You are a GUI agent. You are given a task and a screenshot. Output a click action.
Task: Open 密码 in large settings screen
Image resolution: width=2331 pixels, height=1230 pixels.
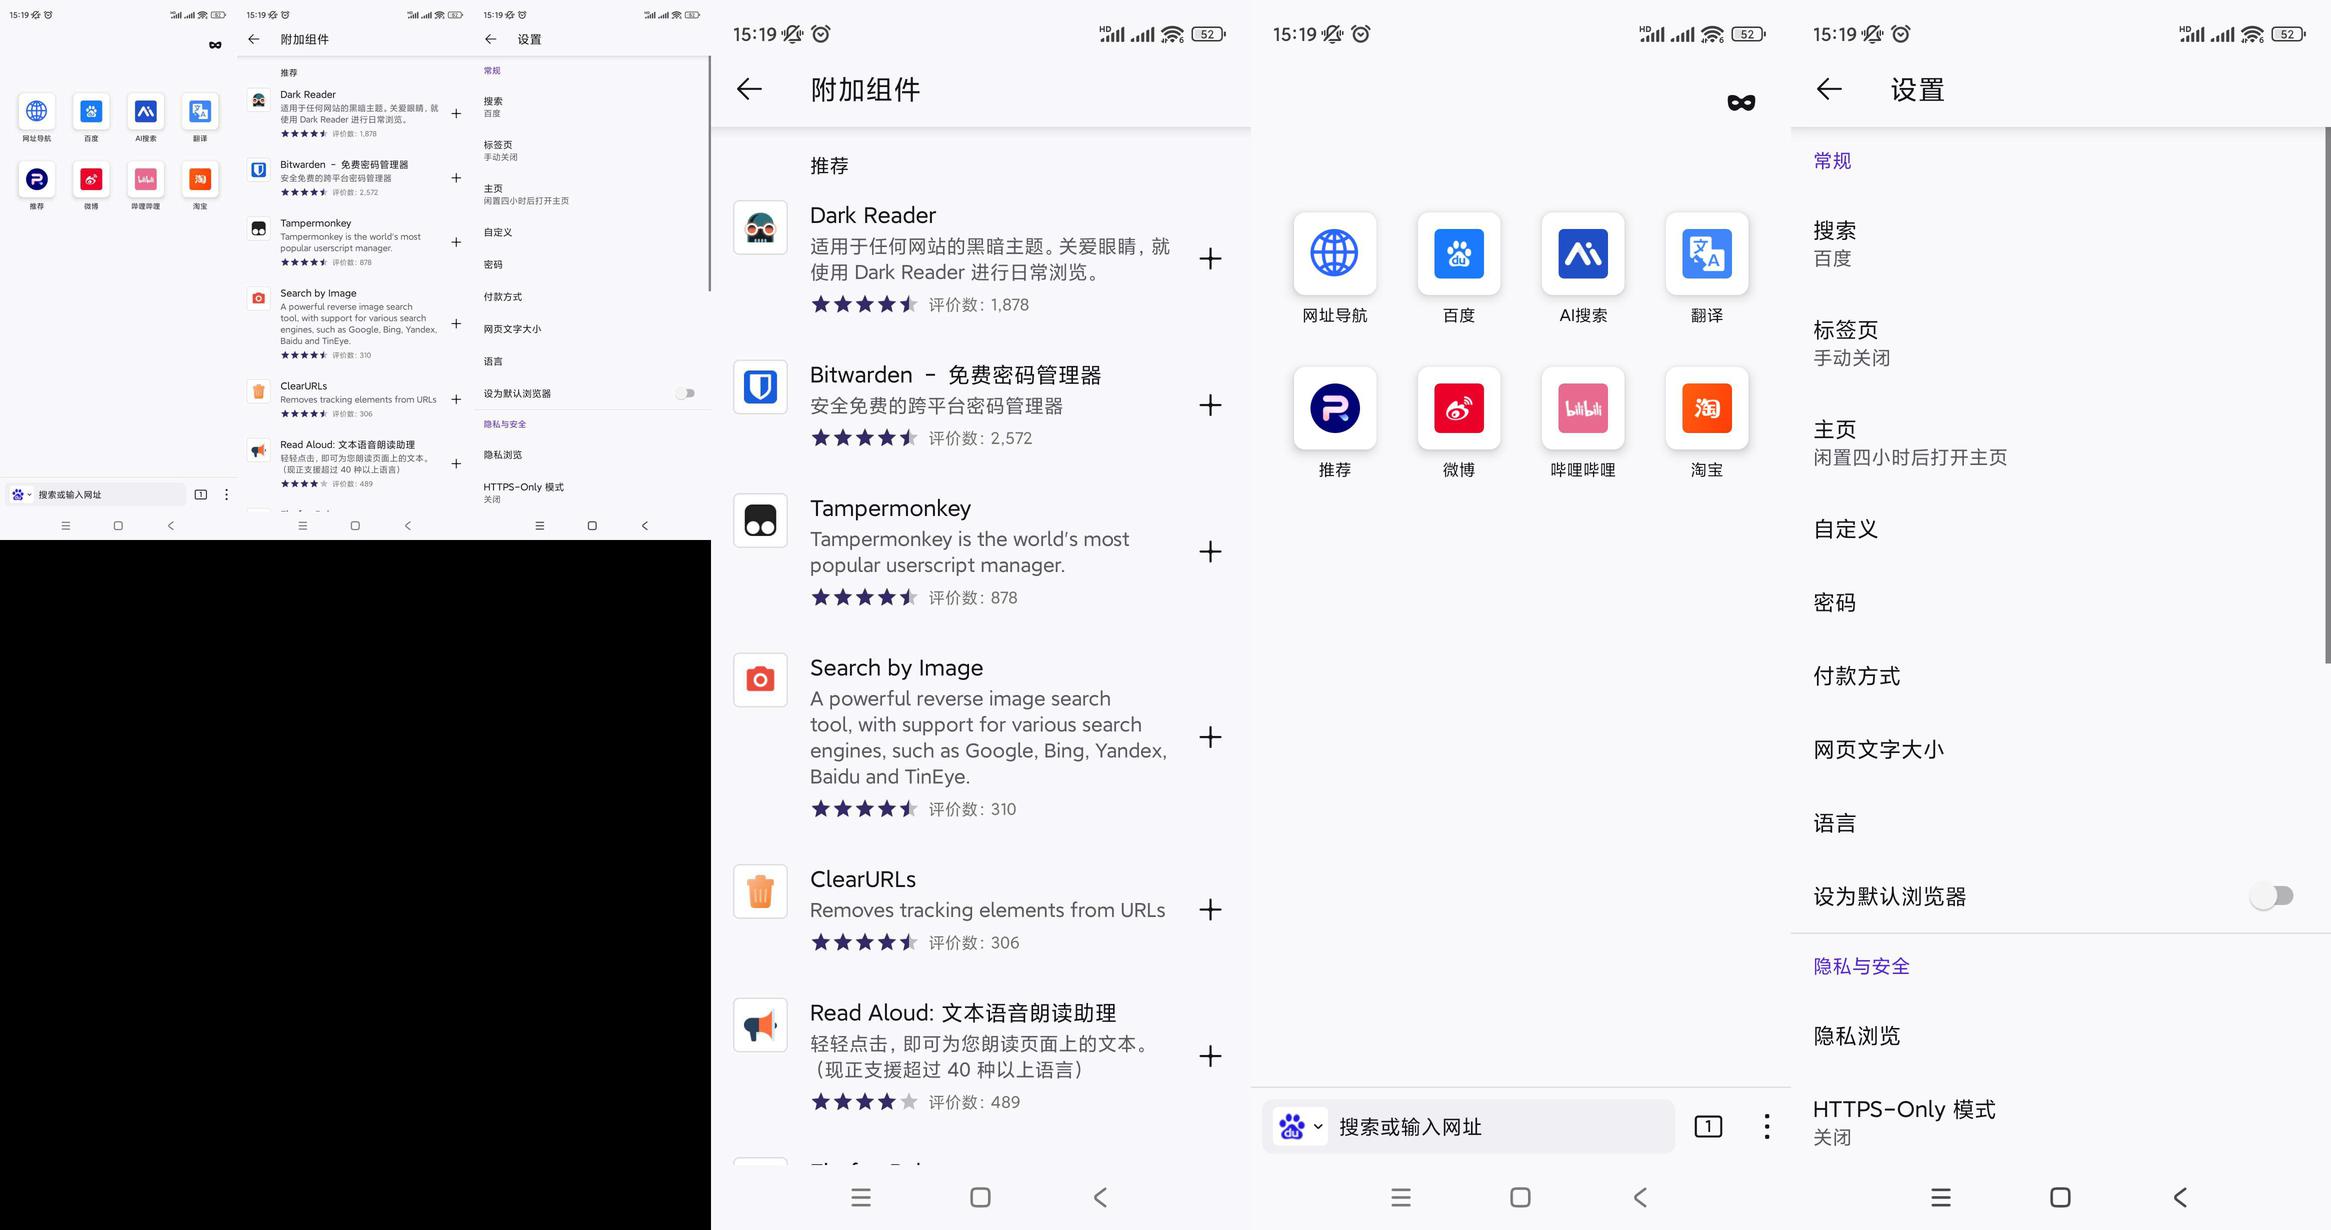2058,602
